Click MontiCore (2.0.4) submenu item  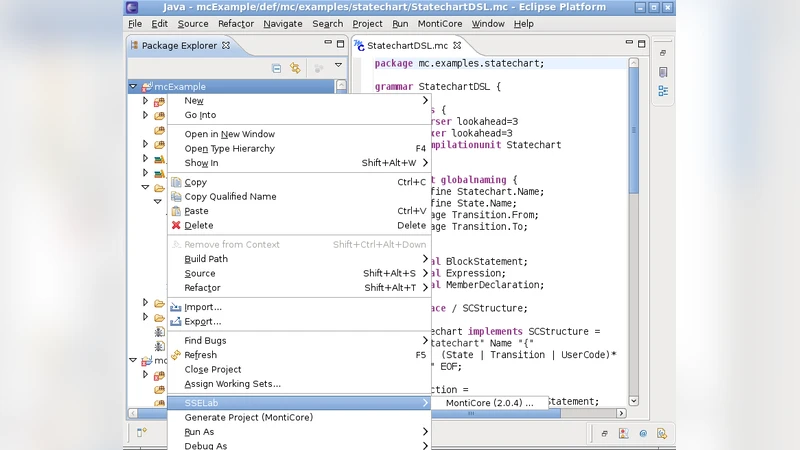coord(489,403)
